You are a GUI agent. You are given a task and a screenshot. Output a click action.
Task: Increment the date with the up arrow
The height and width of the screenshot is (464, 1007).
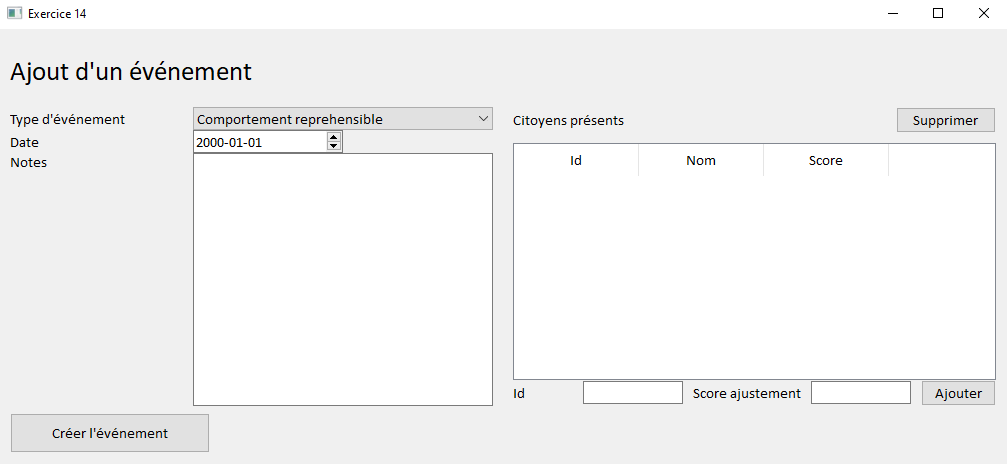[x=333, y=137]
